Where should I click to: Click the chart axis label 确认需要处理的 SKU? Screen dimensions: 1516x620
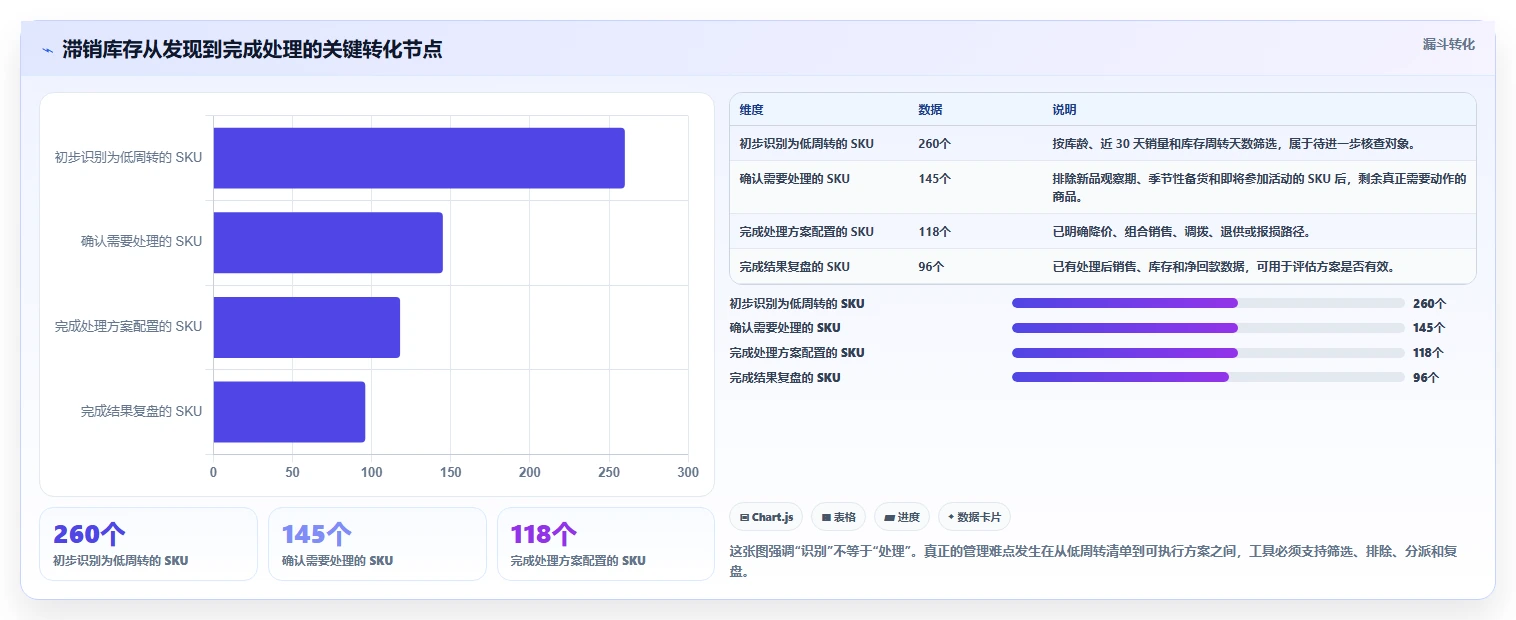[x=141, y=241]
